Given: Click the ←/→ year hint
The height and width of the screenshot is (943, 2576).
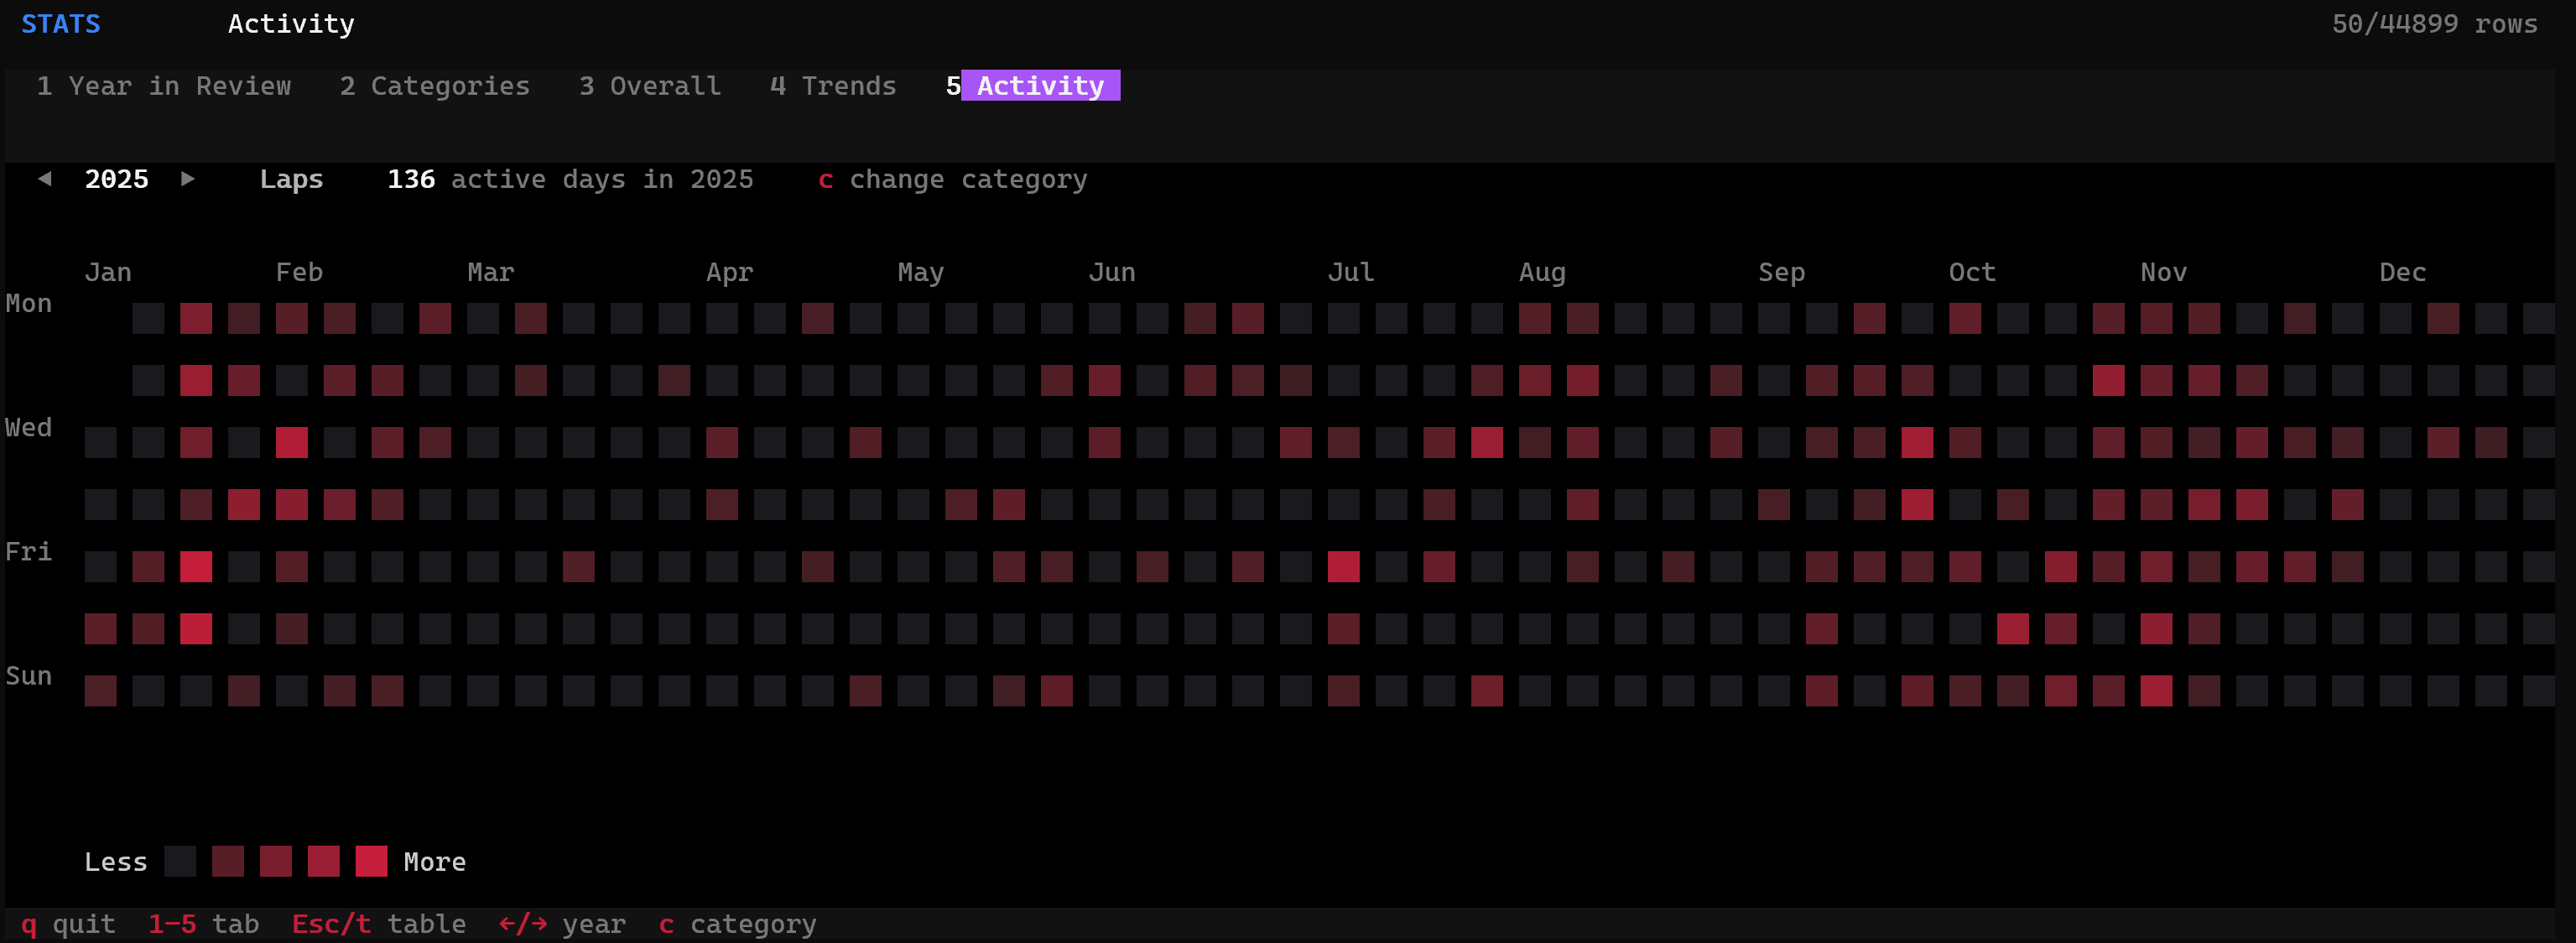Looking at the screenshot, I should click(563, 925).
